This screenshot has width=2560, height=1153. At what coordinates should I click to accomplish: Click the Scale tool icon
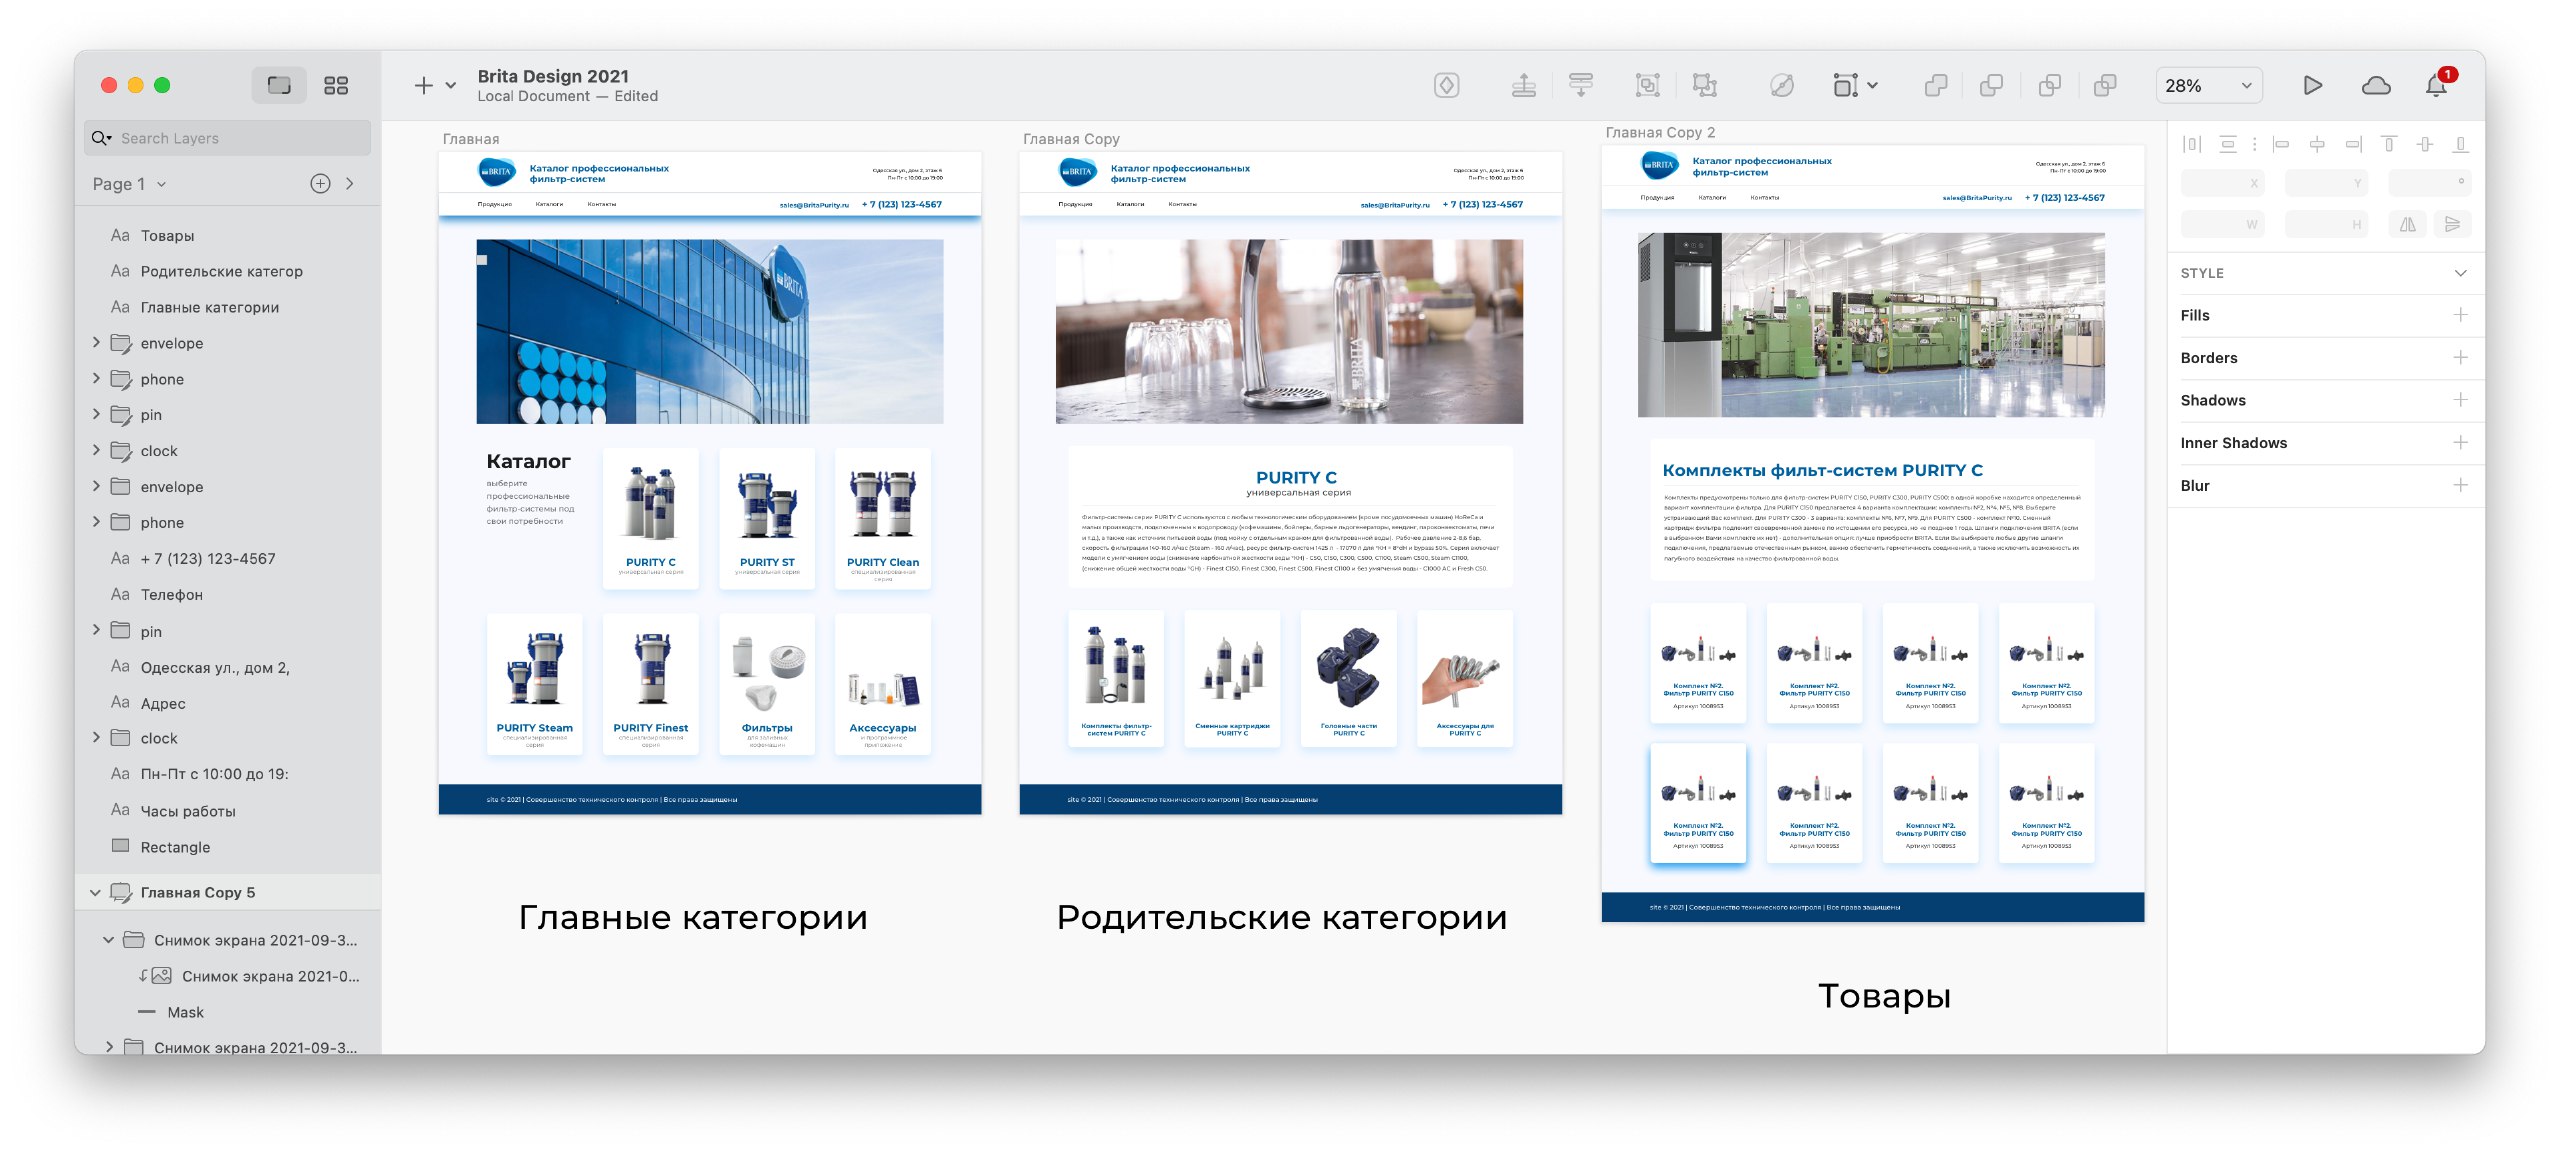pos(1846,86)
